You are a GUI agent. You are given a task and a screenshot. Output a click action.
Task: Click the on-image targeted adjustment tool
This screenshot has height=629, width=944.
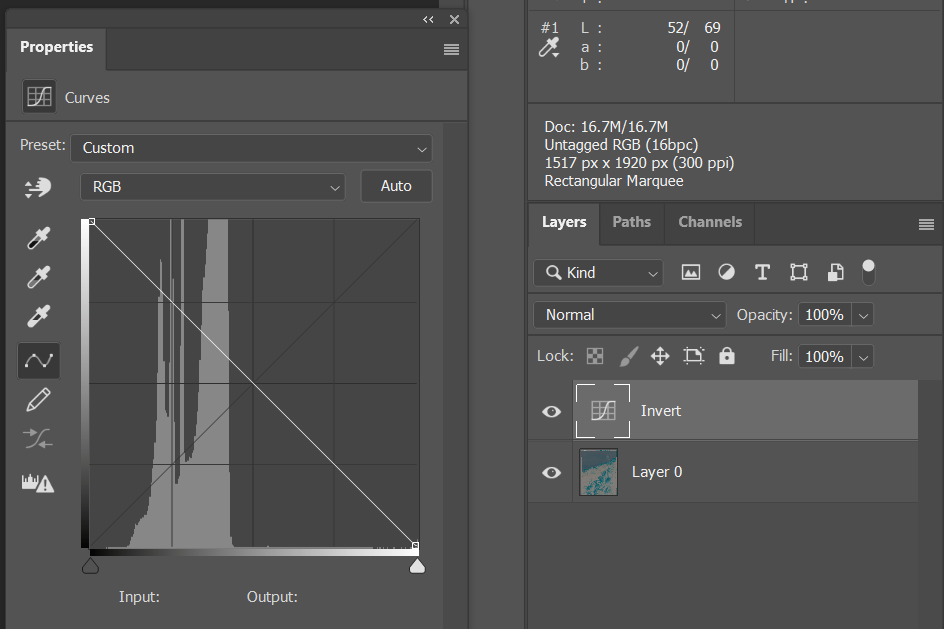38,187
